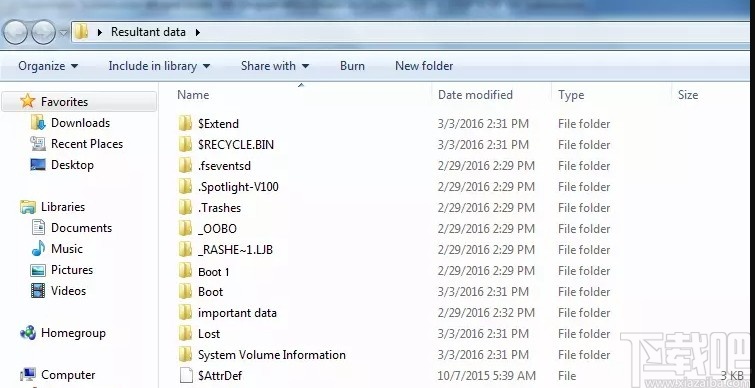Create a New folder from the toolbar

point(424,66)
